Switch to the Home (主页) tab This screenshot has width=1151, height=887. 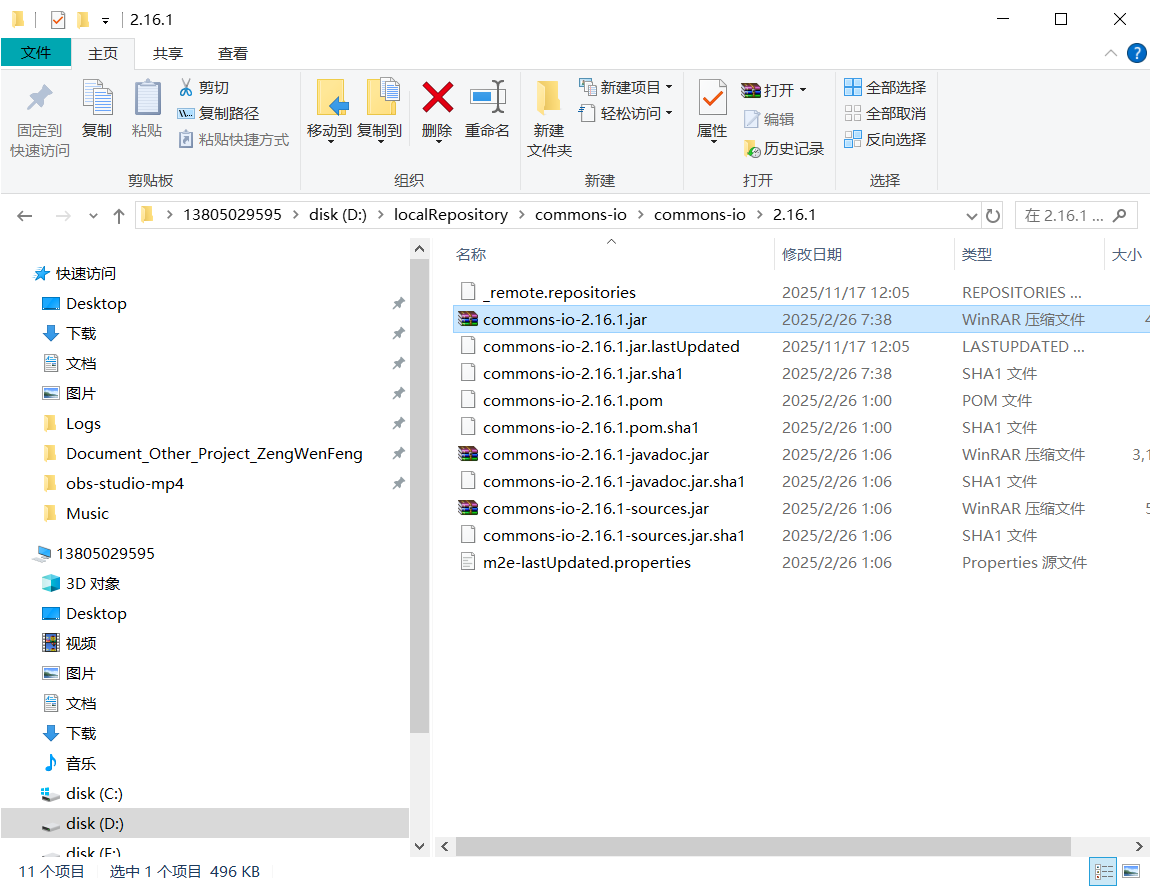pos(103,54)
